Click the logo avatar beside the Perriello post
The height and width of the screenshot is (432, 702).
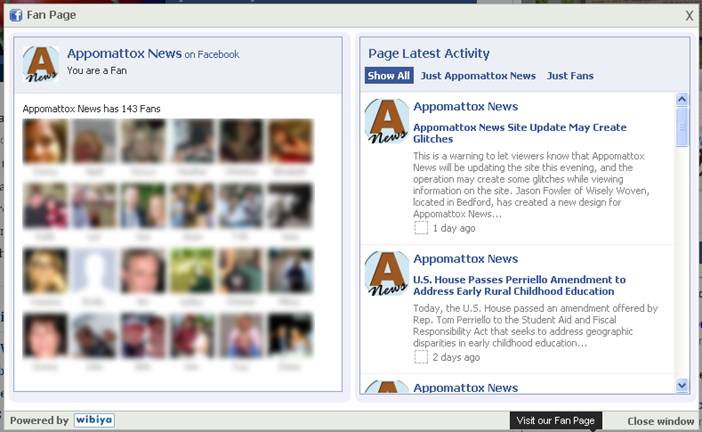(387, 273)
